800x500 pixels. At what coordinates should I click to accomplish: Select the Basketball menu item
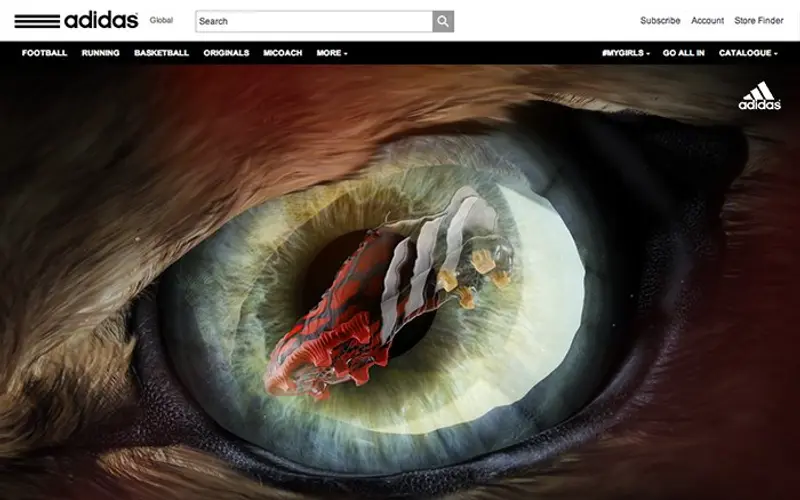(161, 53)
